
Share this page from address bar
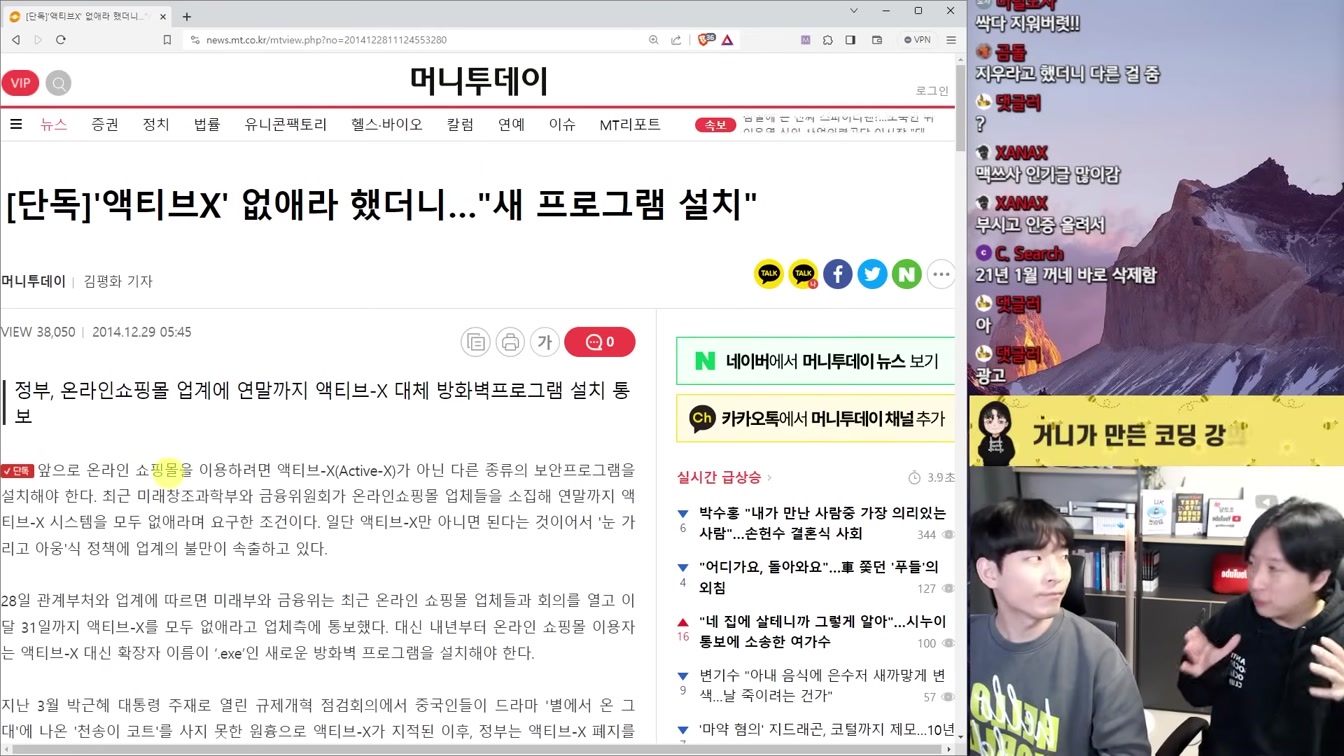[676, 40]
